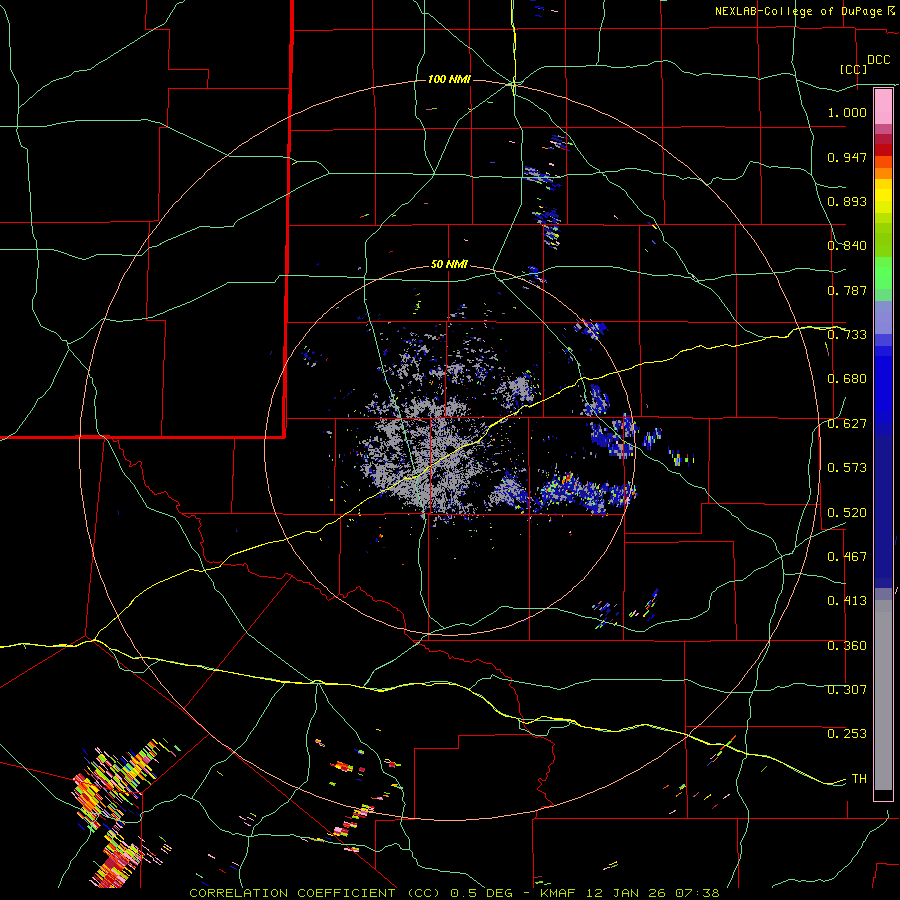Click the TH threshold label
Screen dimensions: 900x900
859,779
